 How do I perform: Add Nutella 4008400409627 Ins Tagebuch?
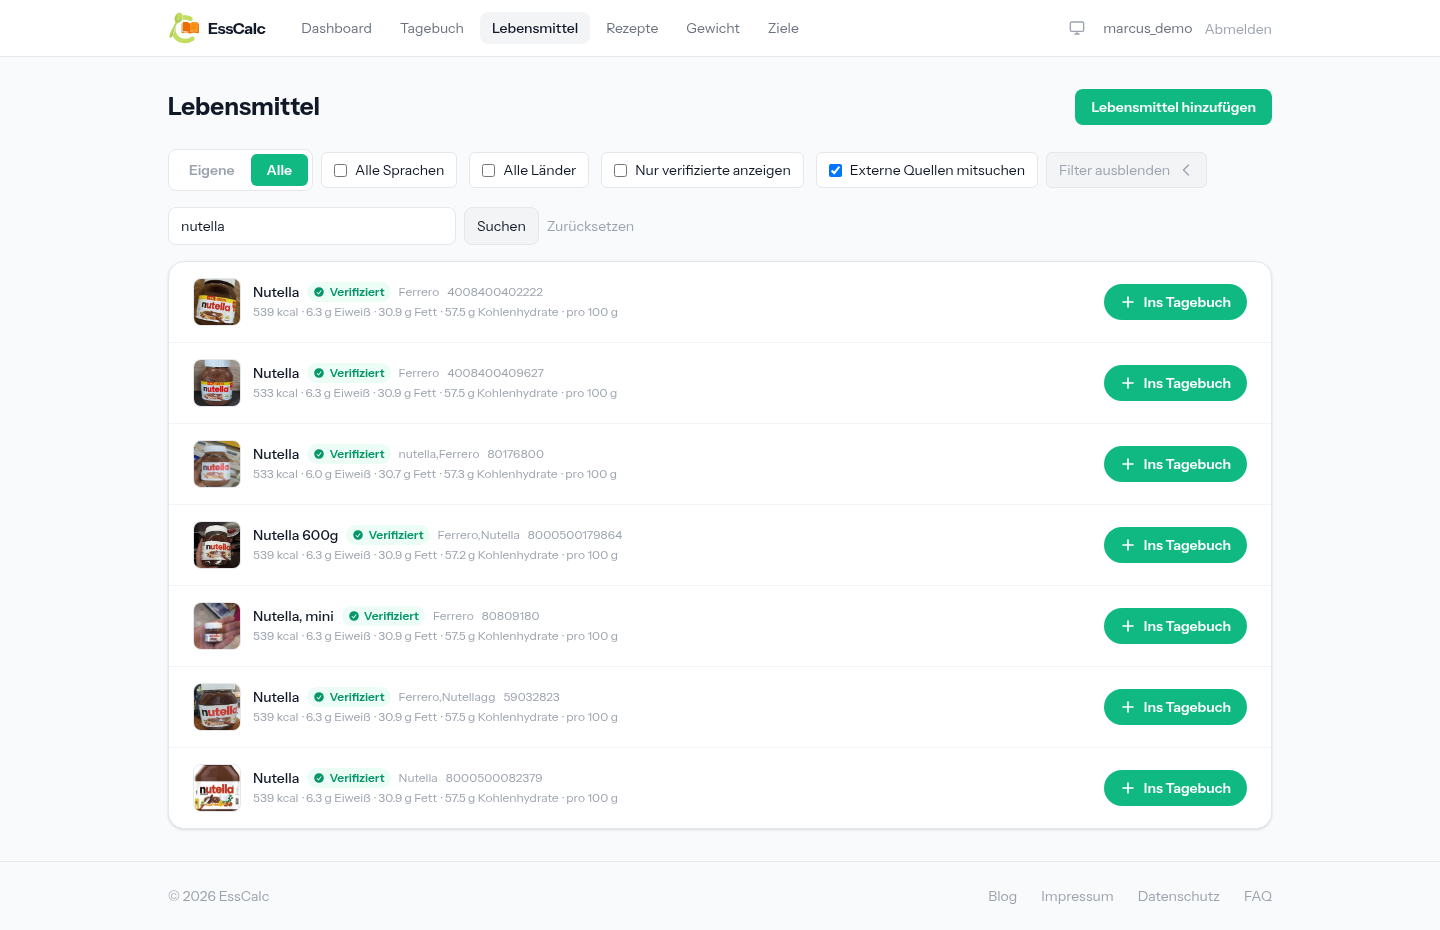click(1175, 383)
